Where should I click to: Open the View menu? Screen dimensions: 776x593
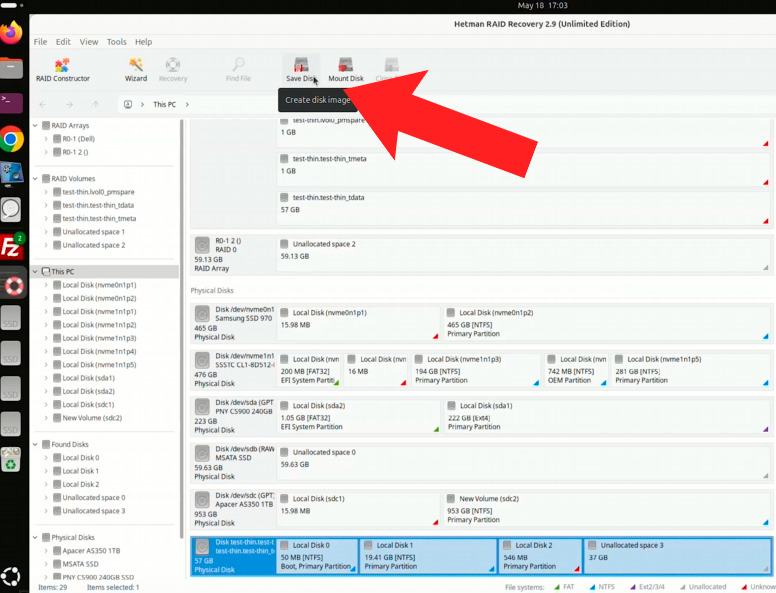click(x=89, y=42)
